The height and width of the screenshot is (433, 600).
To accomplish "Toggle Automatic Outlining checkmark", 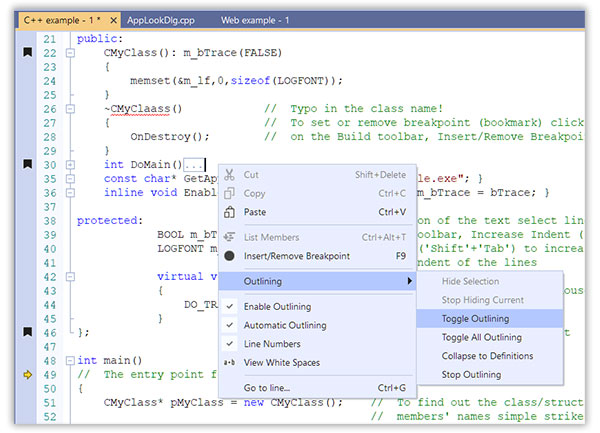I will pyautogui.click(x=230, y=325).
